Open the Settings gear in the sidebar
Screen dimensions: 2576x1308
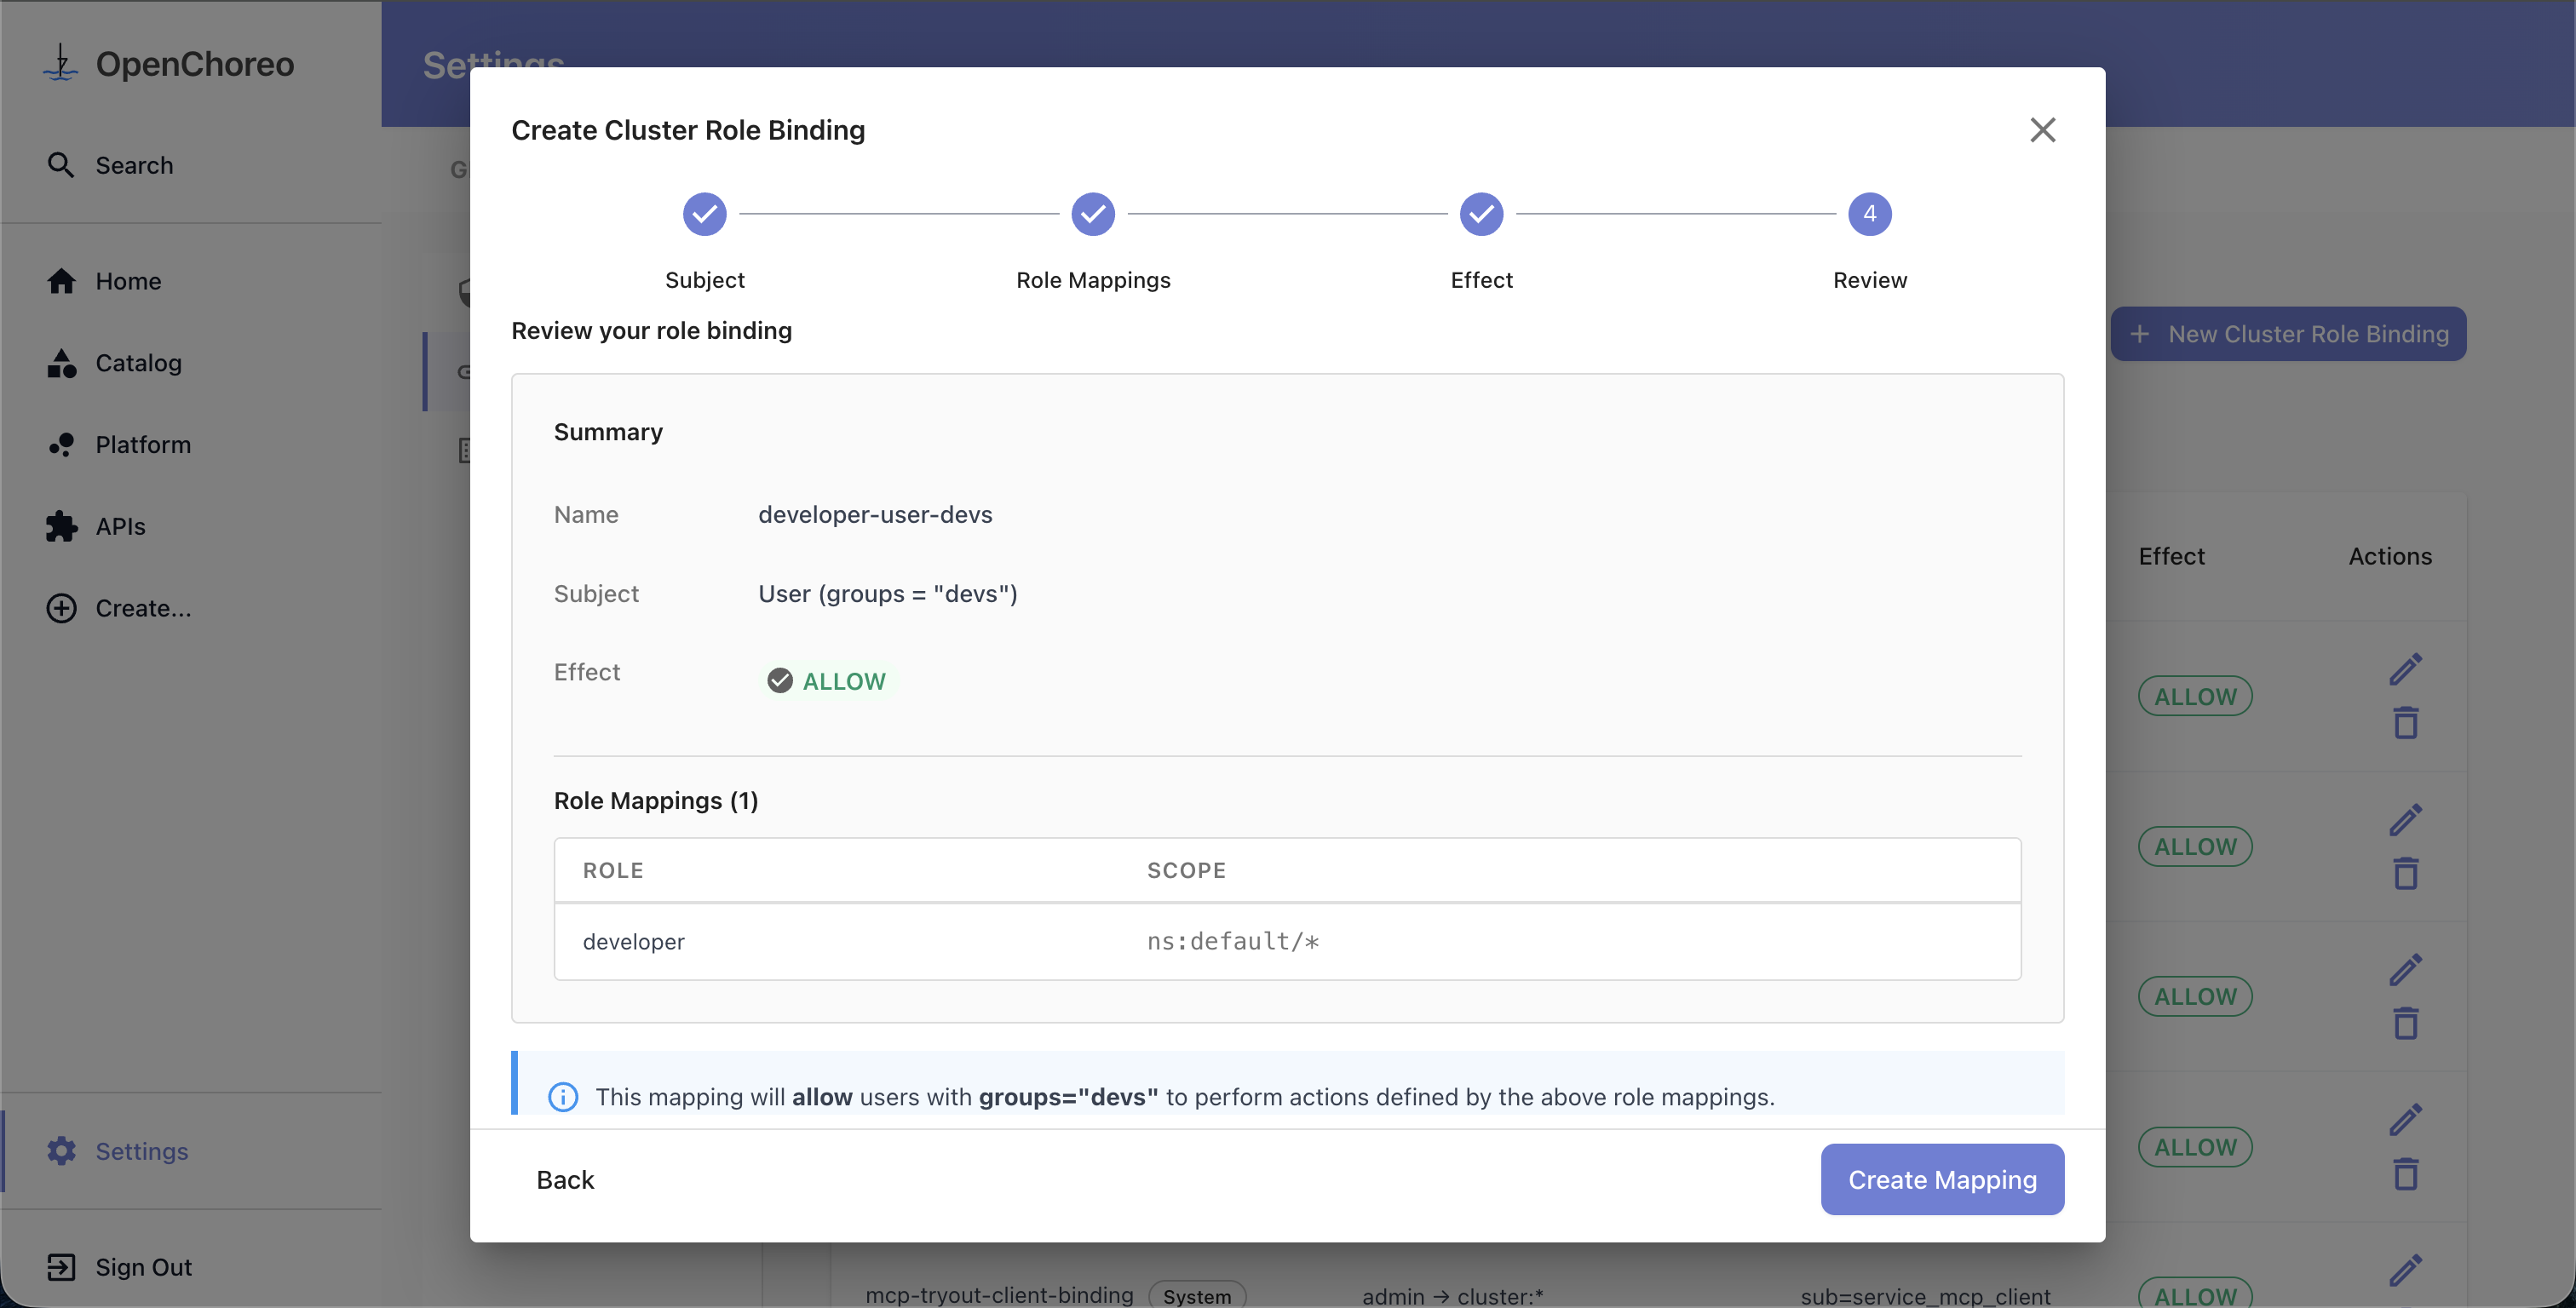61,1151
